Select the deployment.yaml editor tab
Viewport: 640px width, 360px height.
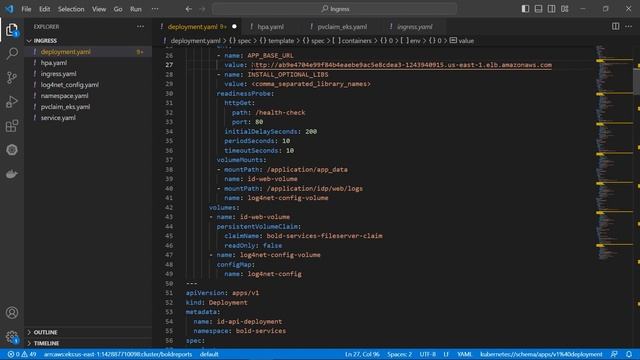pyautogui.click(x=197, y=27)
